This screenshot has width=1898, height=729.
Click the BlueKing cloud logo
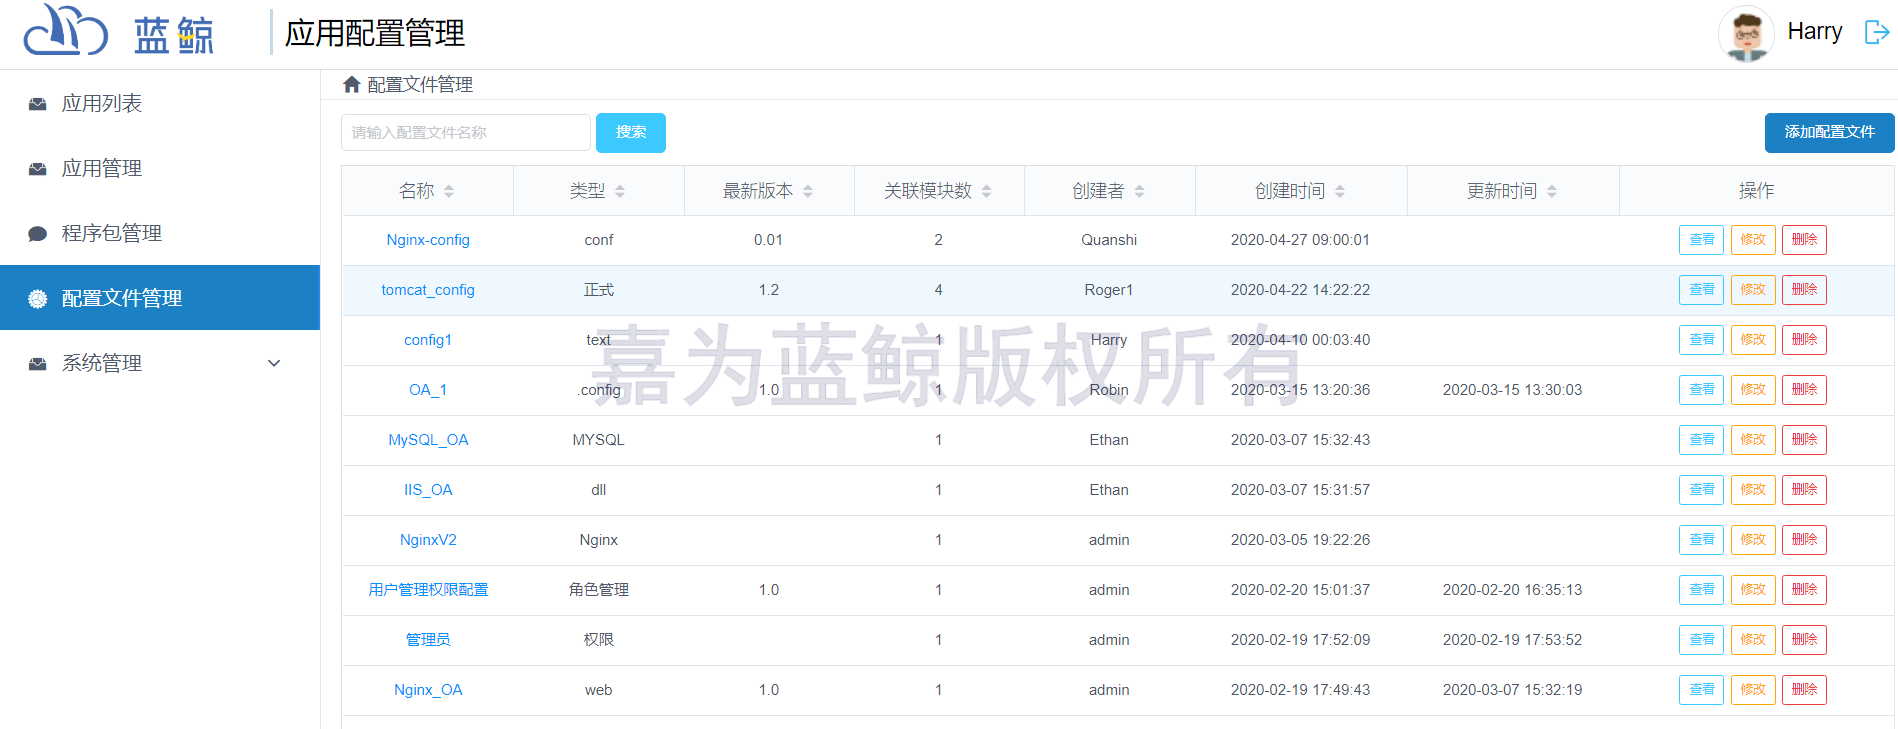[65, 32]
